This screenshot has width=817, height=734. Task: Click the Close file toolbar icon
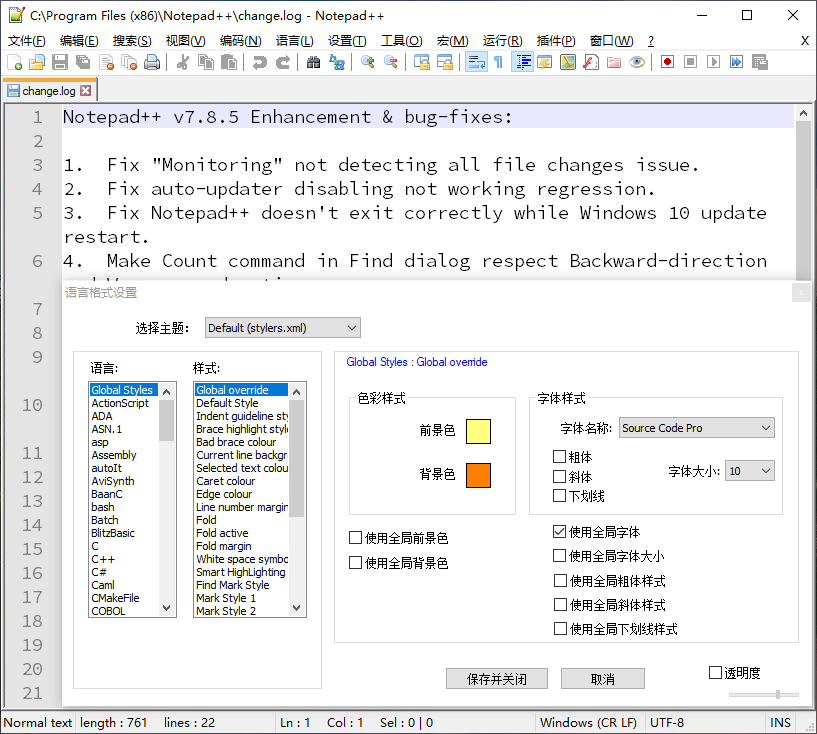click(106, 63)
